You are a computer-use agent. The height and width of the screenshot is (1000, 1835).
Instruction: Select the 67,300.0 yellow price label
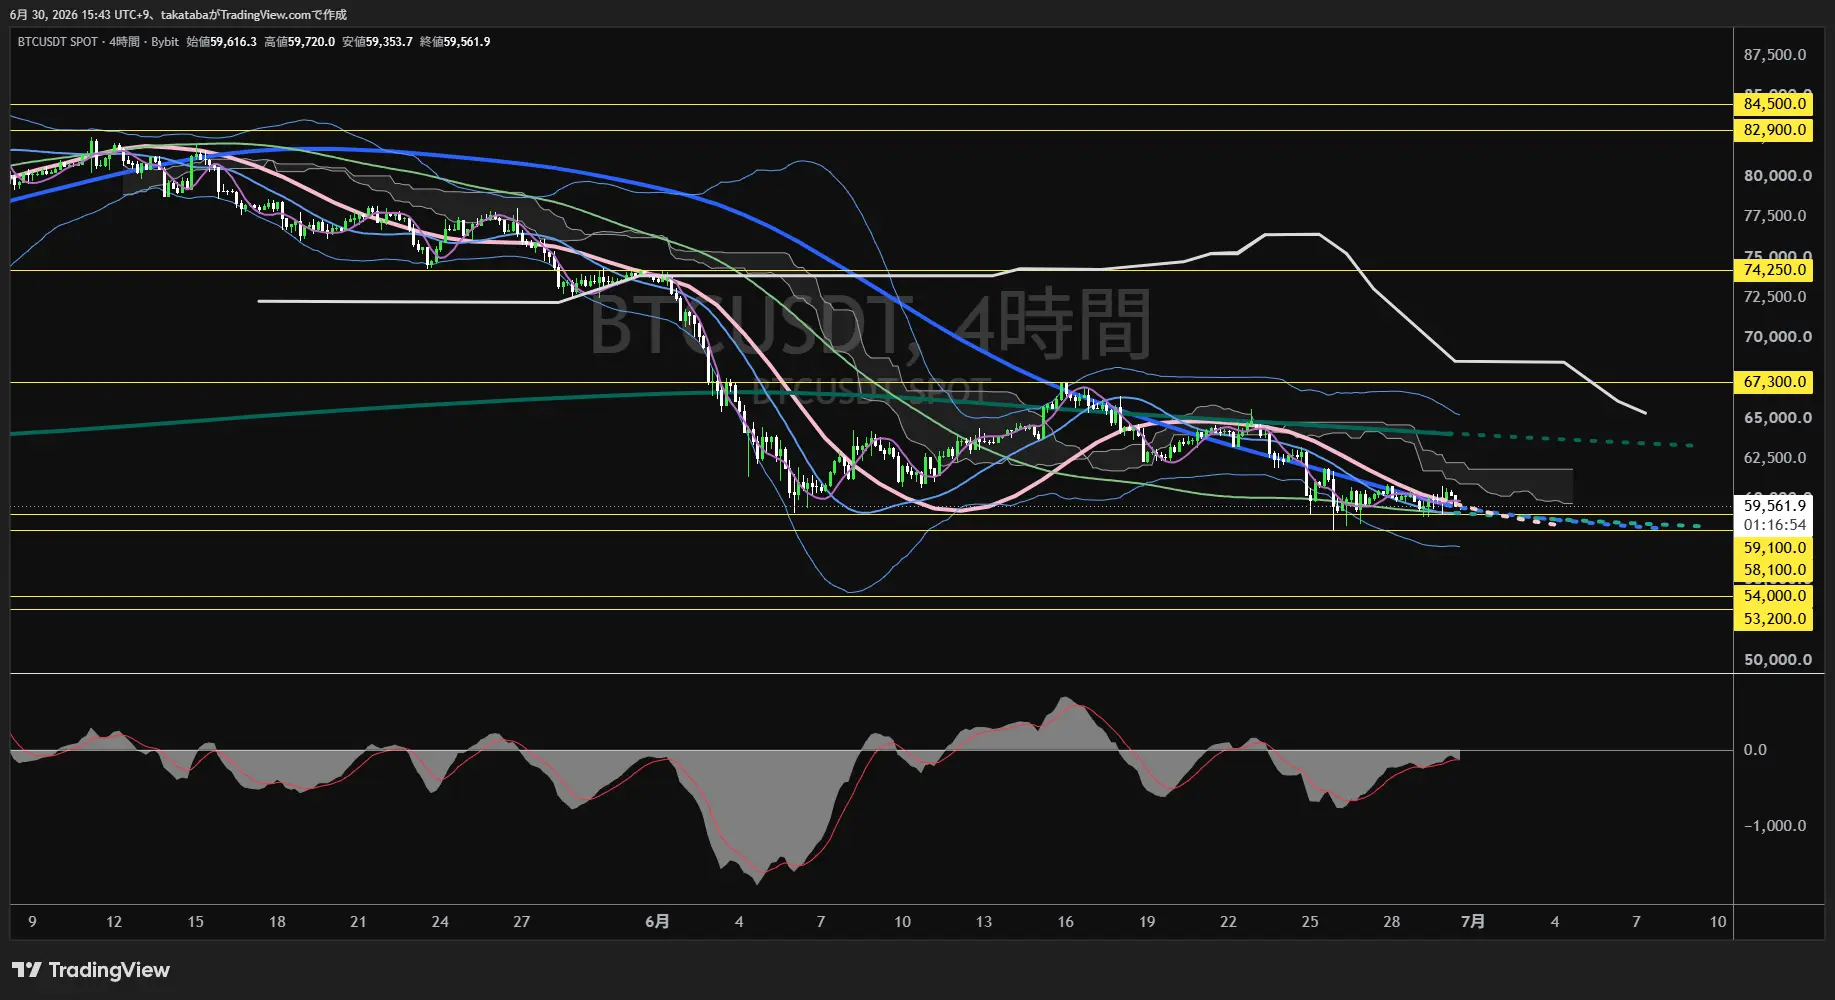(1773, 382)
